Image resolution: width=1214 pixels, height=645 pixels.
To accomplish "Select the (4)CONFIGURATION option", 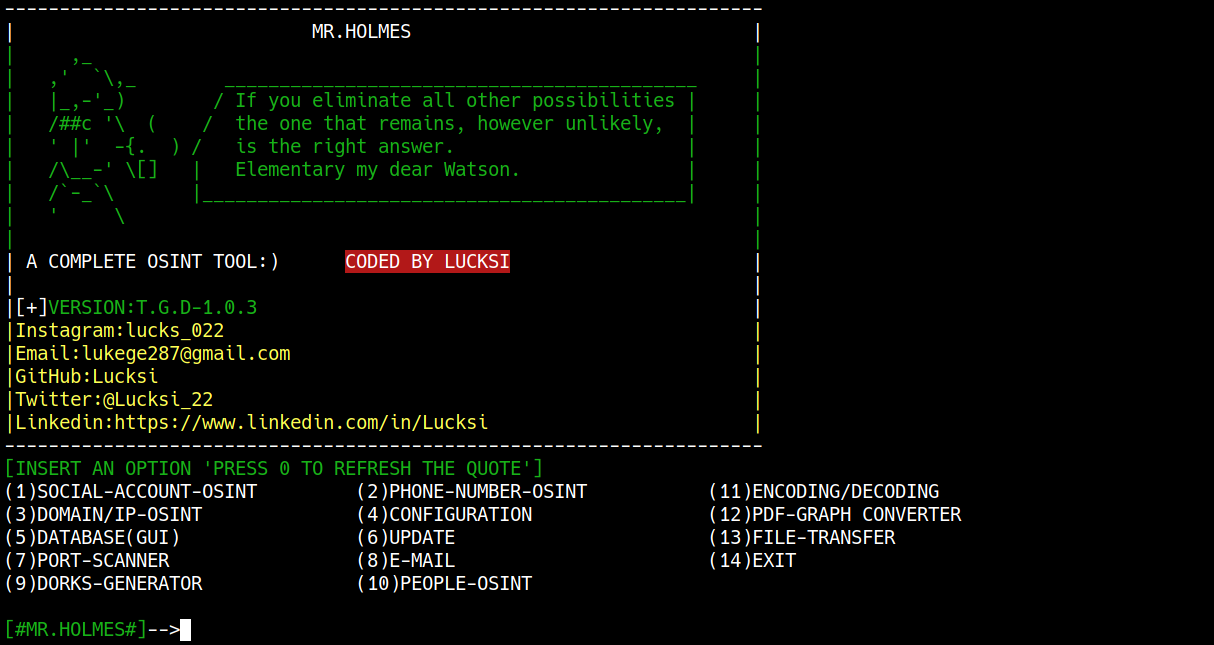I will [x=445, y=514].
